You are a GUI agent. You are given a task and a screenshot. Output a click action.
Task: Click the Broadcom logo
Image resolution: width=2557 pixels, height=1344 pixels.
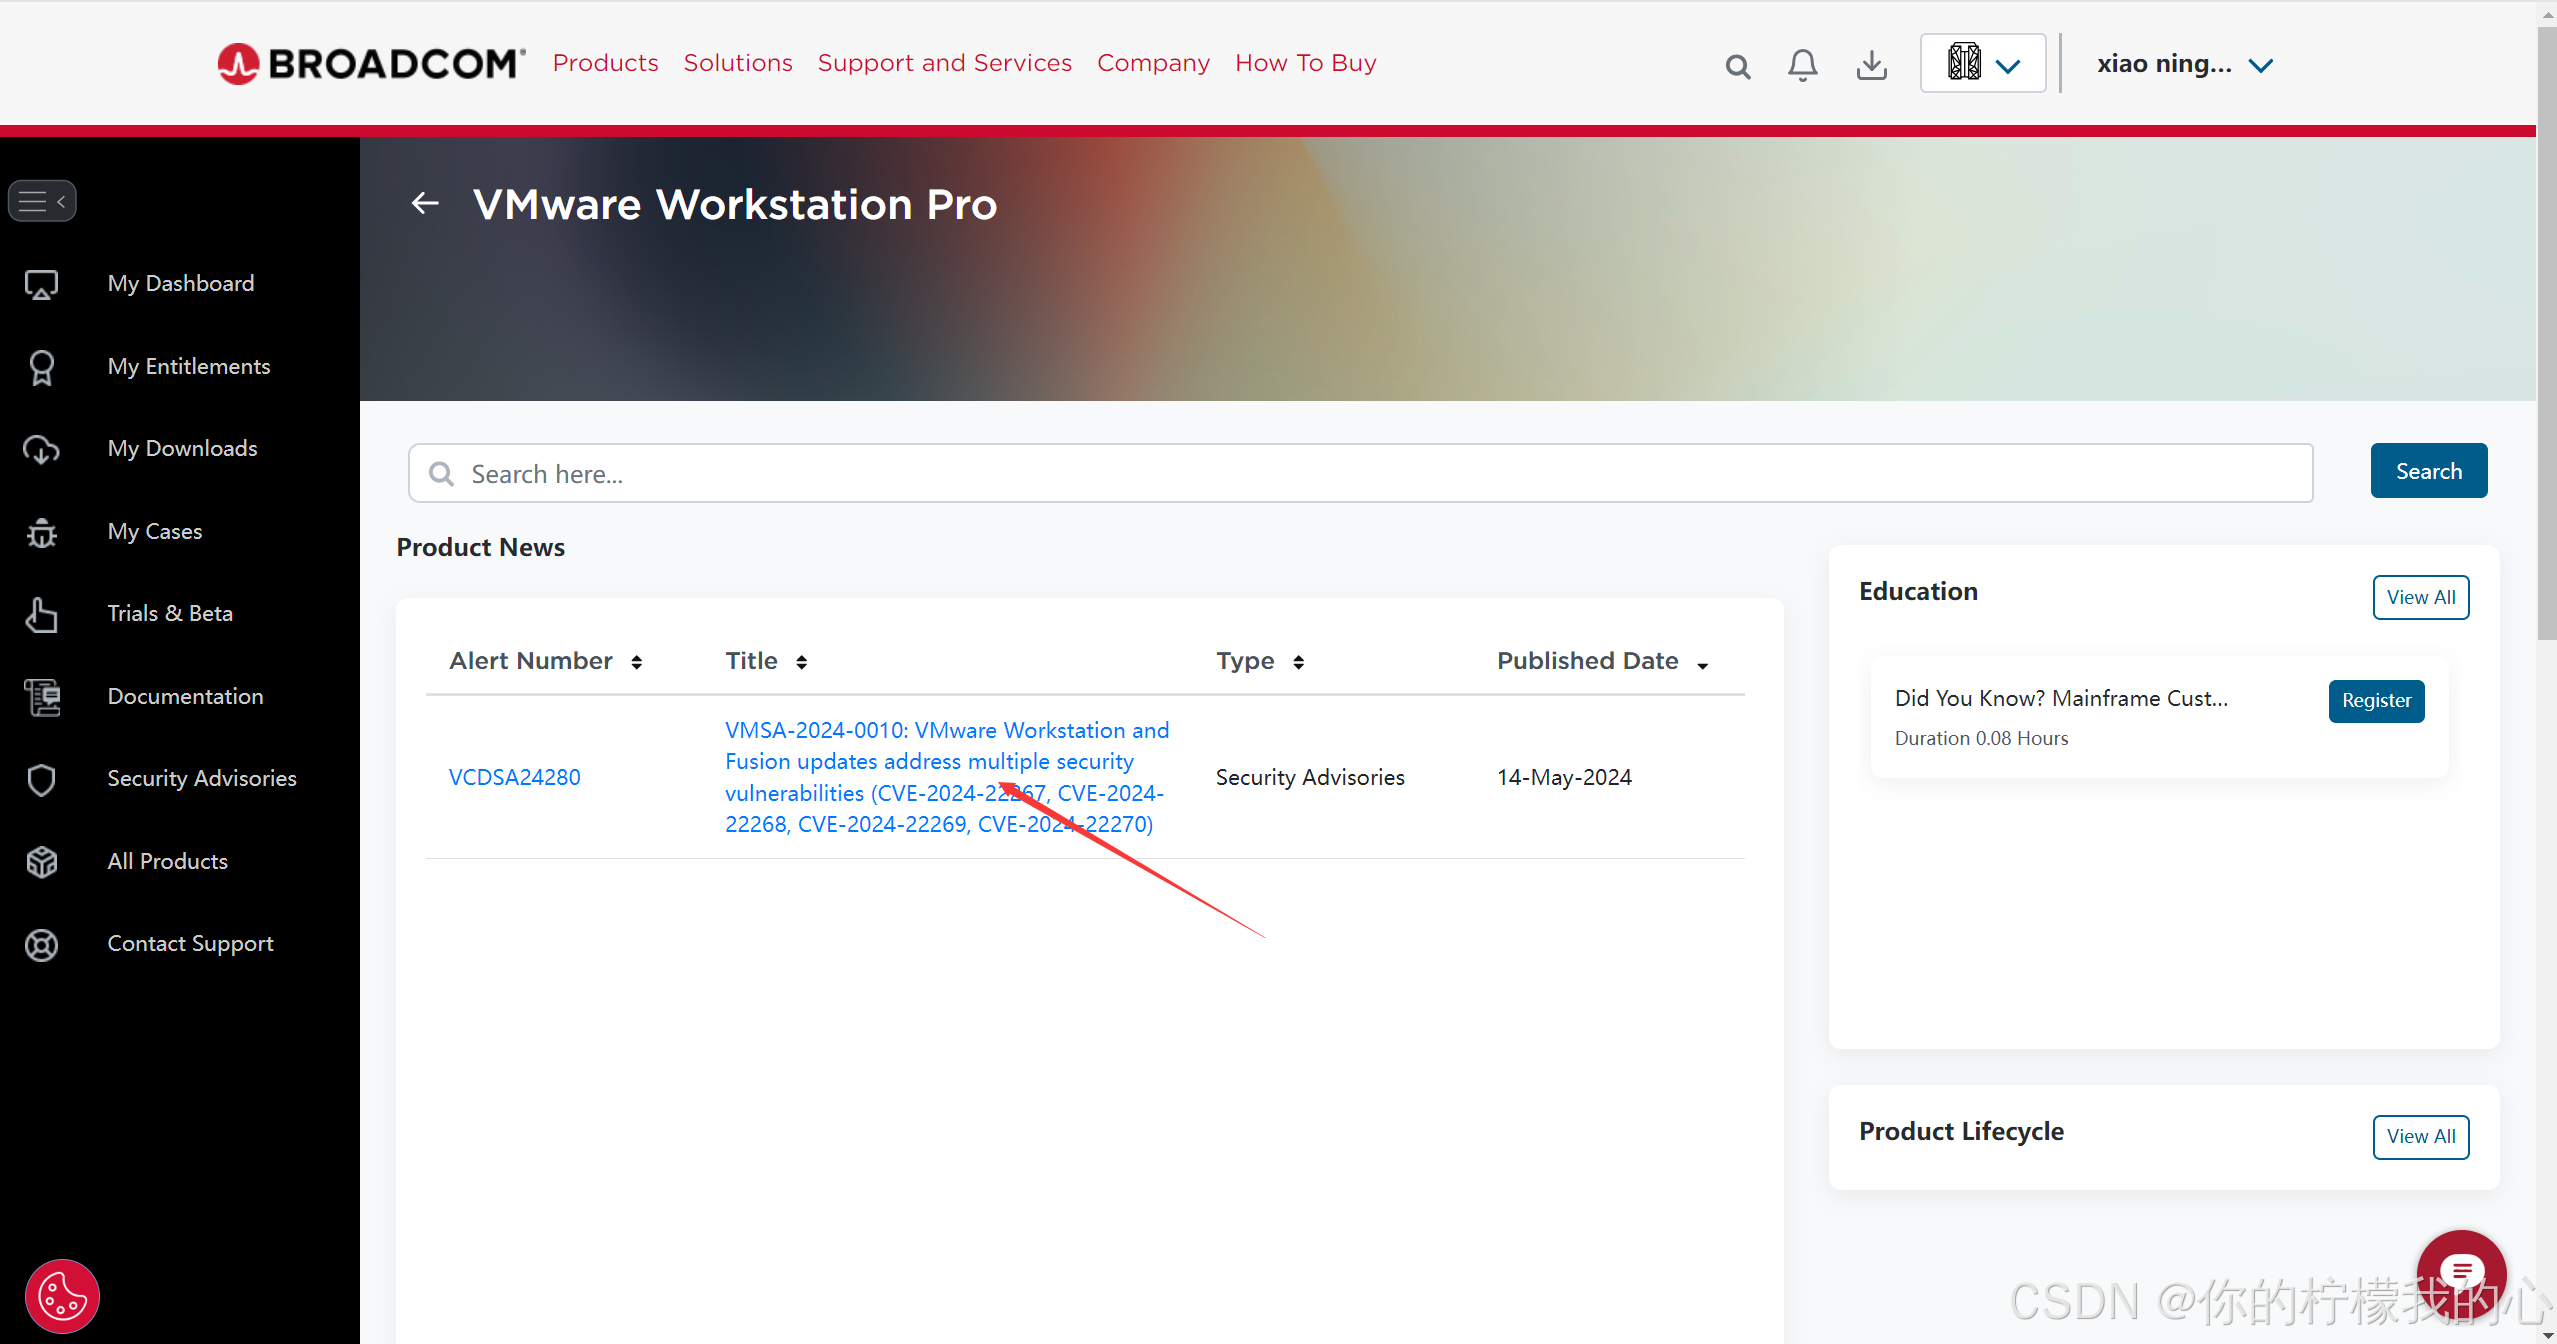point(371,63)
